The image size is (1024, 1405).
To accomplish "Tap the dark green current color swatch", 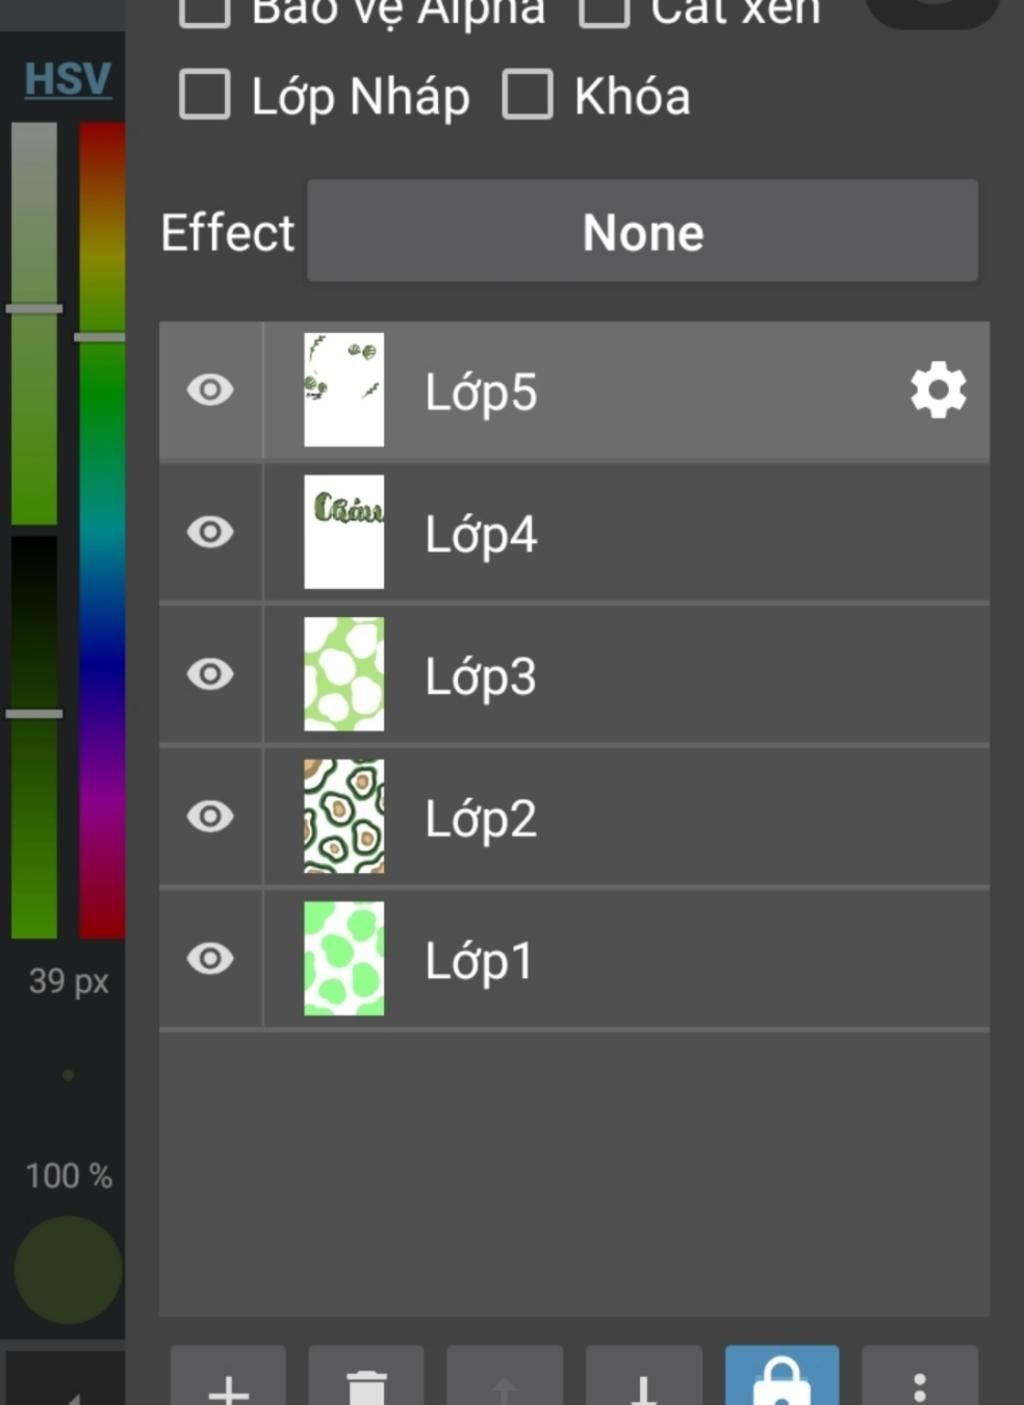I will pos(68,1270).
